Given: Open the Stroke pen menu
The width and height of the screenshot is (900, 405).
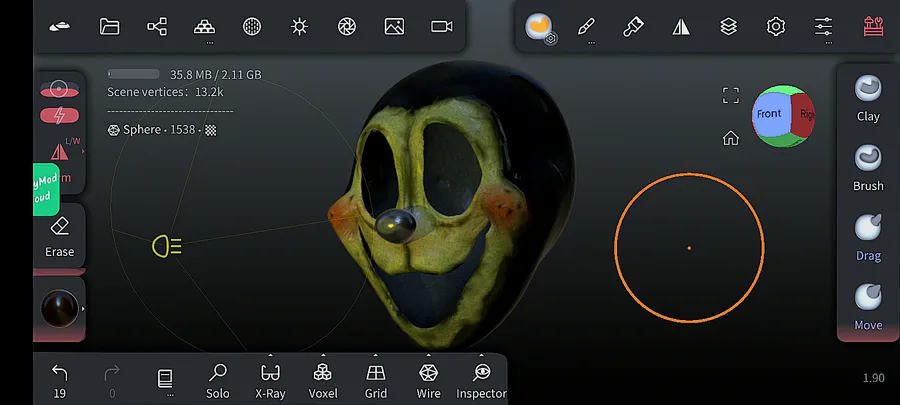Looking at the screenshot, I should 586,26.
